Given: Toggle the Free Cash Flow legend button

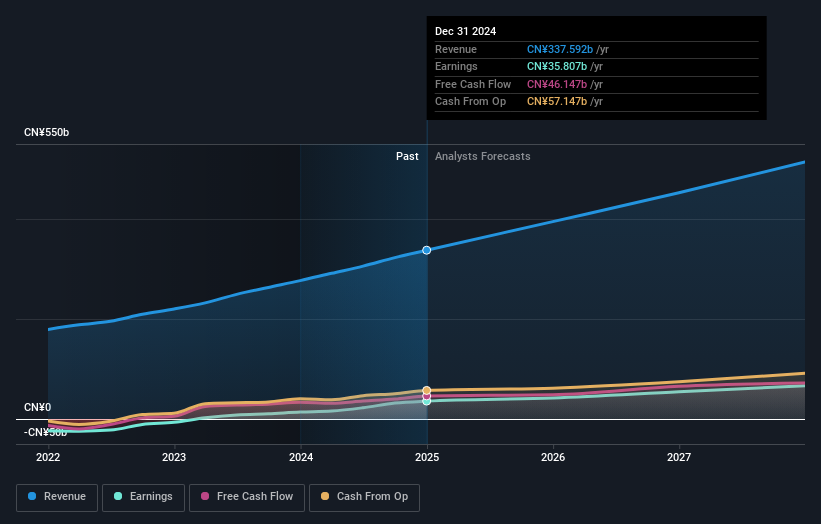Looking at the screenshot, I should [247, 497].
